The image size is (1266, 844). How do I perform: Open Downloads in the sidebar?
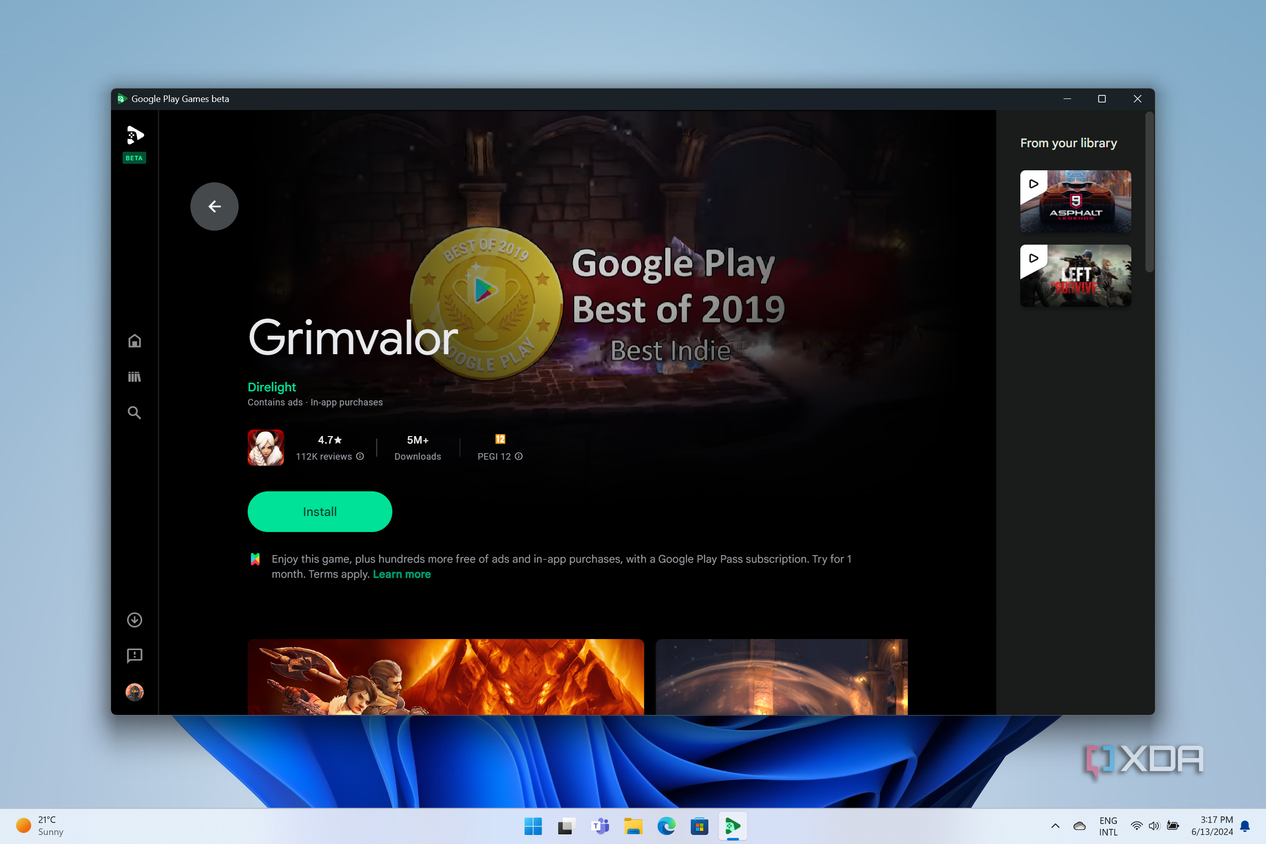[x=134, y=620]
